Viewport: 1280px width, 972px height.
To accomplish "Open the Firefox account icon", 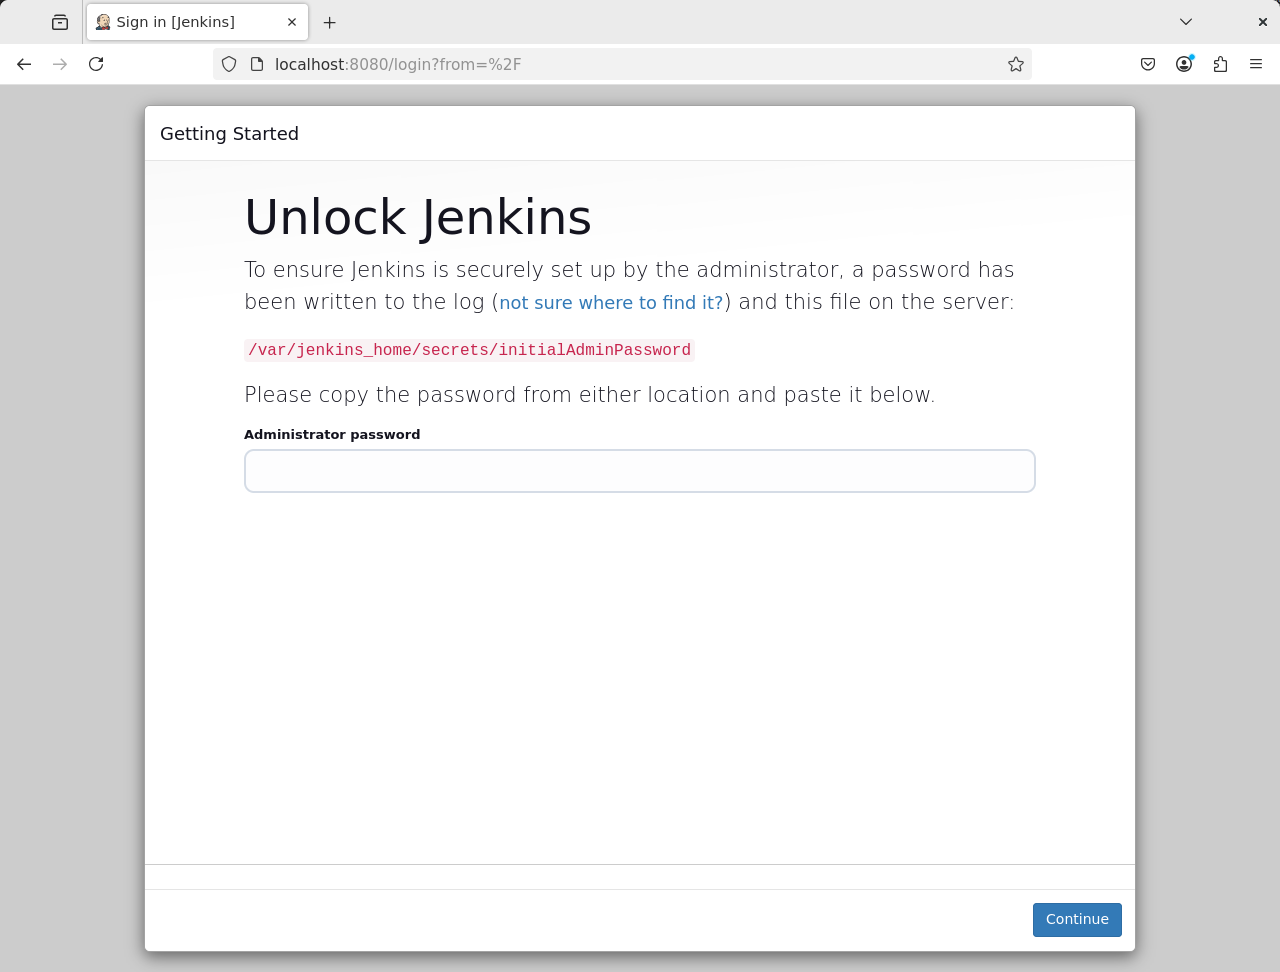I will tap(1184, 64).
